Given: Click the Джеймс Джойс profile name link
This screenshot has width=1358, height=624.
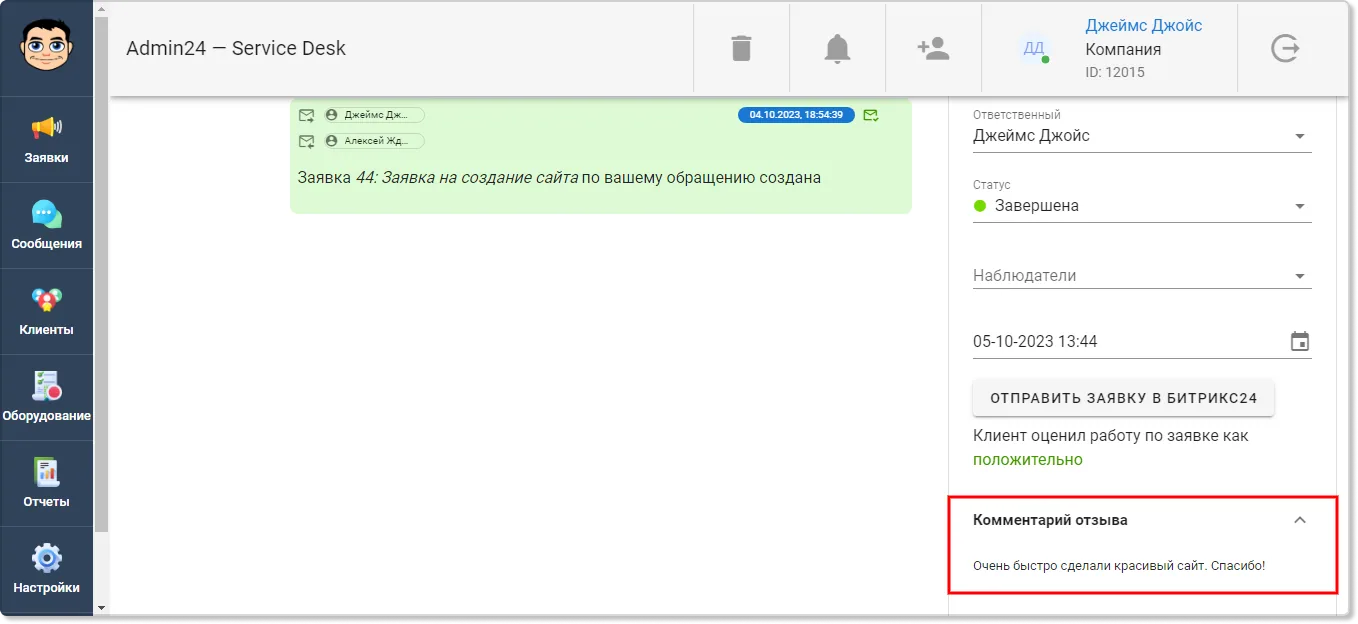Looking at the screenshot, I should pos(1144,26).
